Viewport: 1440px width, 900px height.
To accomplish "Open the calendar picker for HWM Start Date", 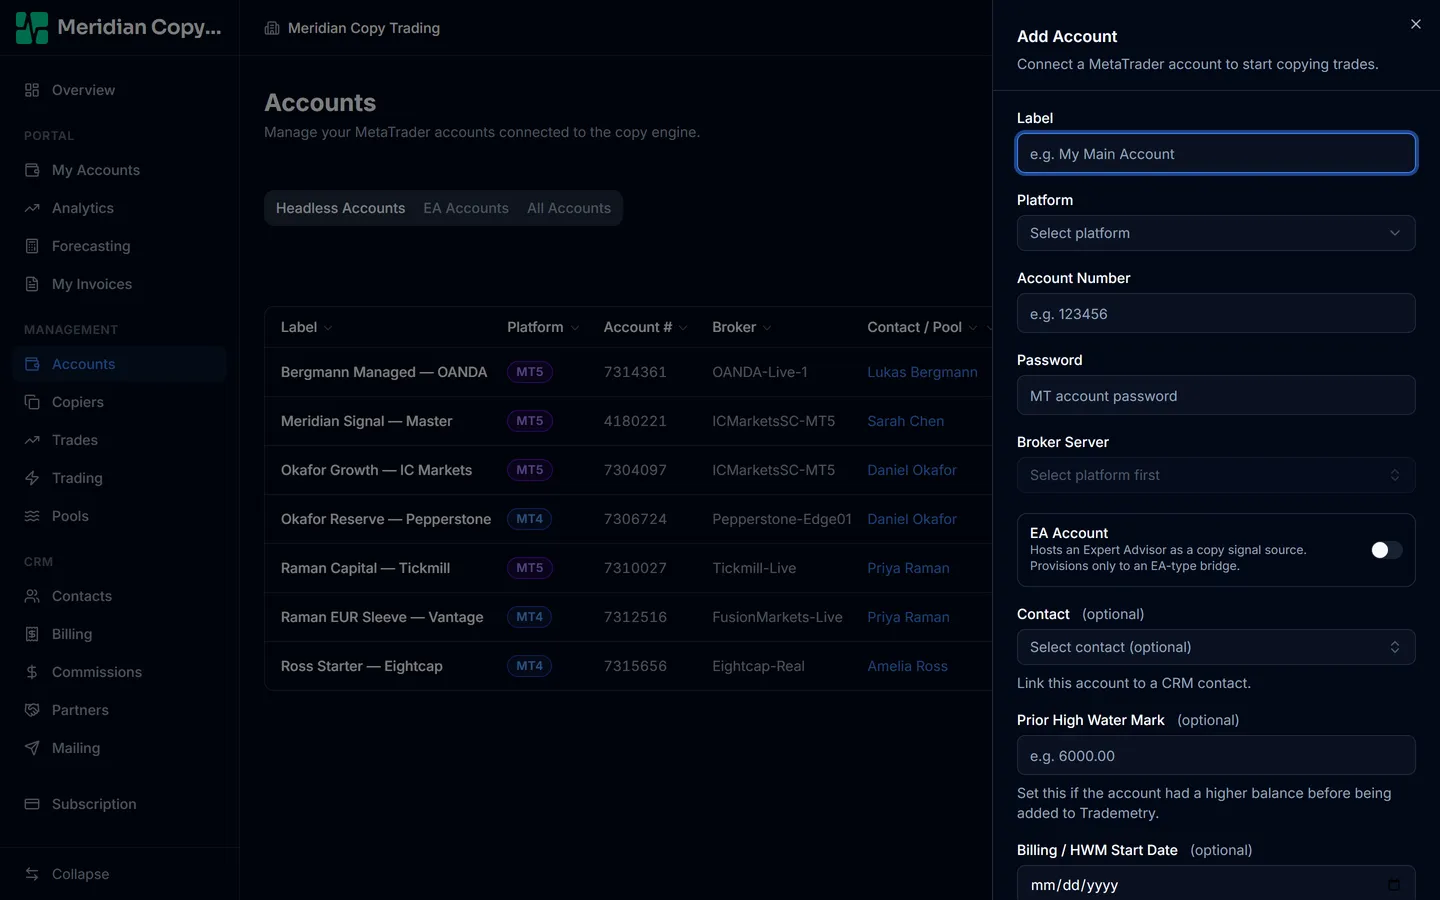I will coord(1393,885).
